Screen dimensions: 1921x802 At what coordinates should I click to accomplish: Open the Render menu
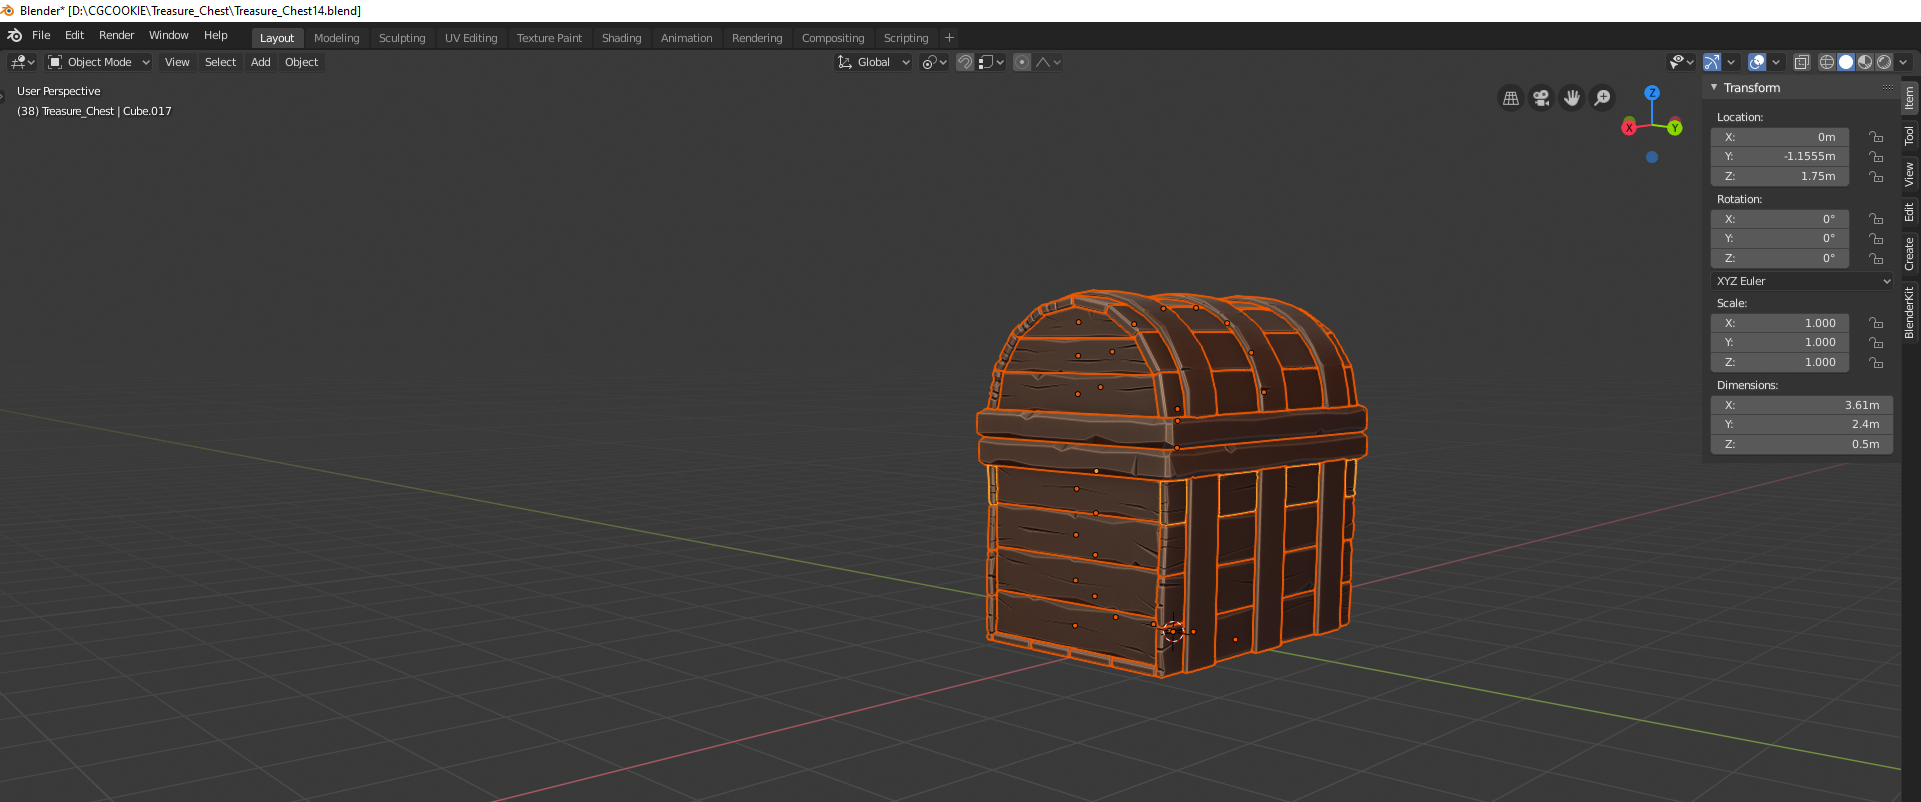[116, 35]
